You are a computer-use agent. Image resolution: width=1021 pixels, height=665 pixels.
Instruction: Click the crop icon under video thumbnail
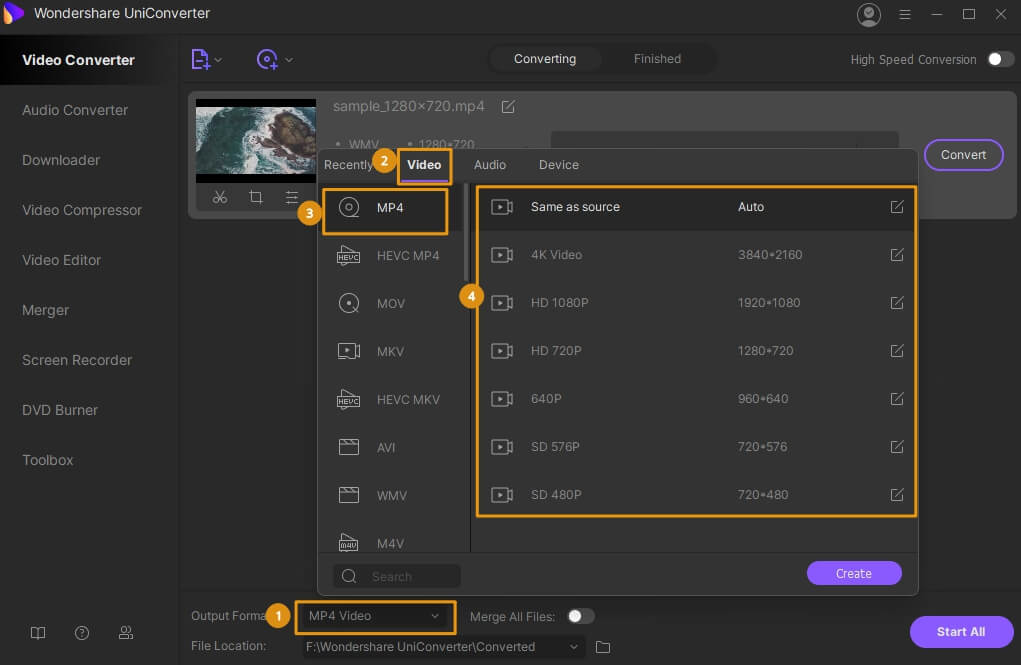tap(256, 198)
